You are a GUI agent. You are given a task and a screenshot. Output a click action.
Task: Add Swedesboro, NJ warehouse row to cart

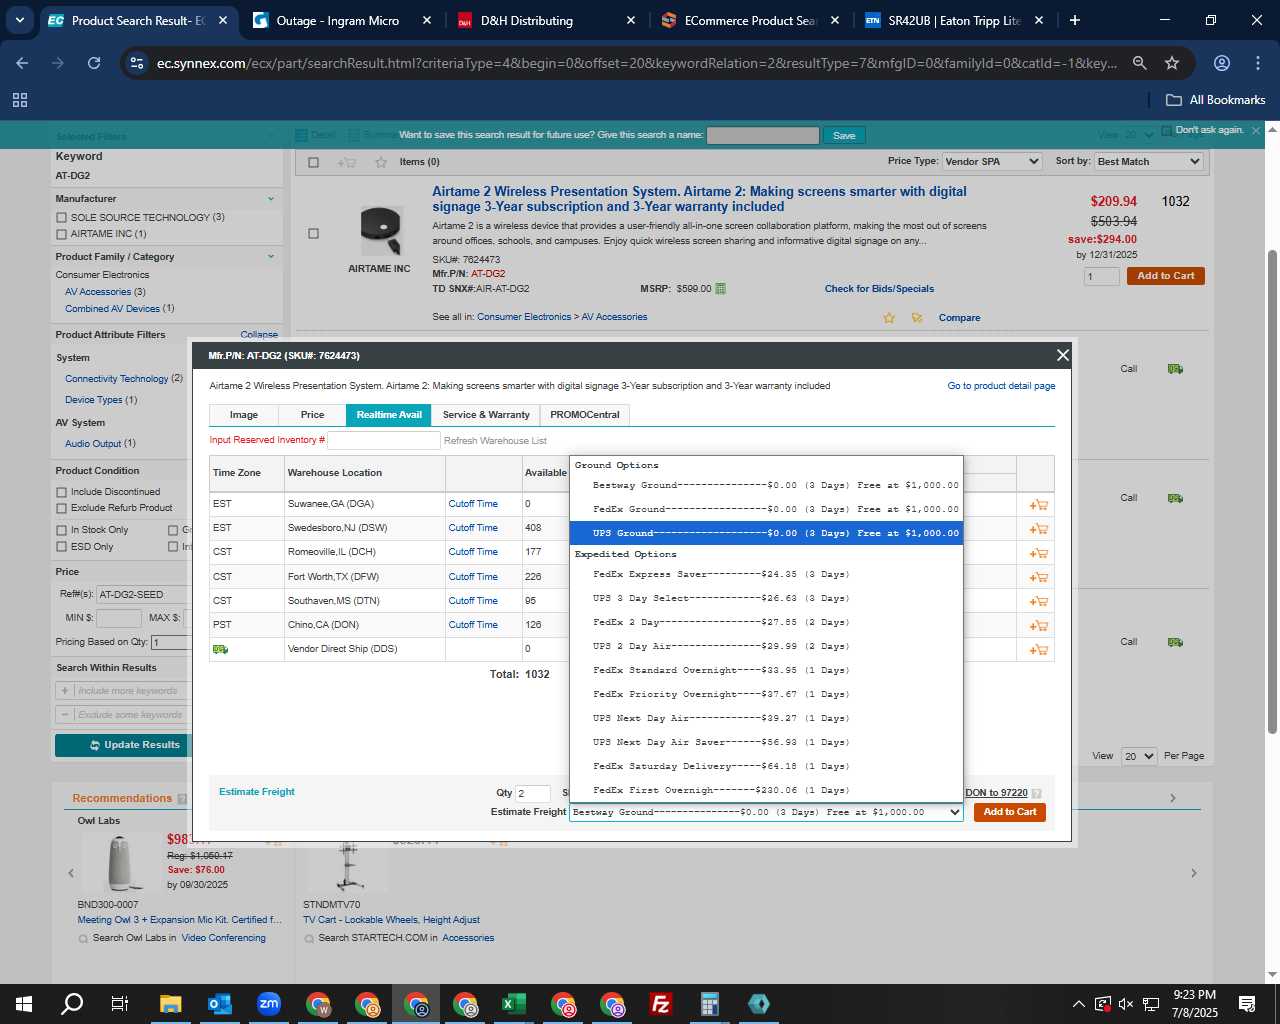point(1039,529)
